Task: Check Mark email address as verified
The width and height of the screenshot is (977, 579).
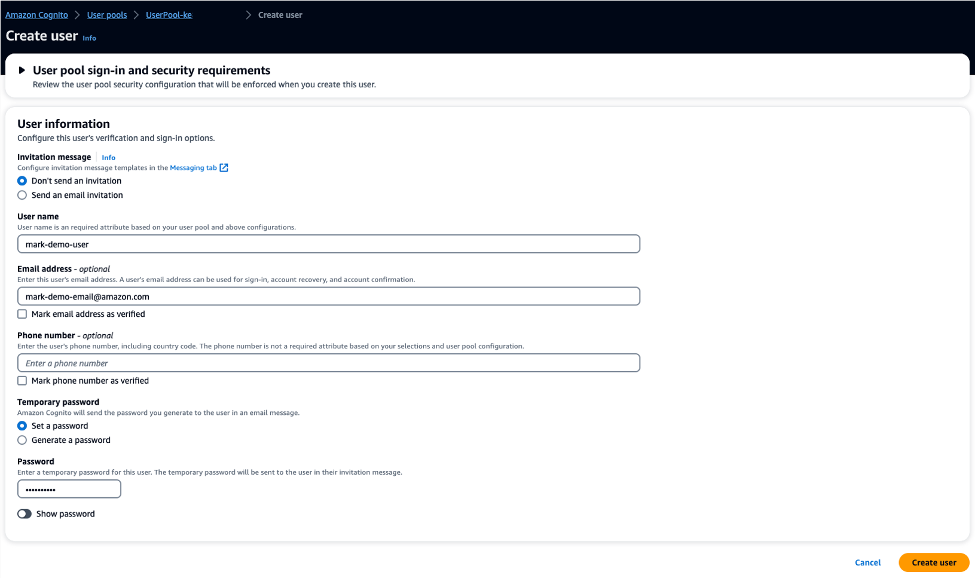Action: [21, 314]
